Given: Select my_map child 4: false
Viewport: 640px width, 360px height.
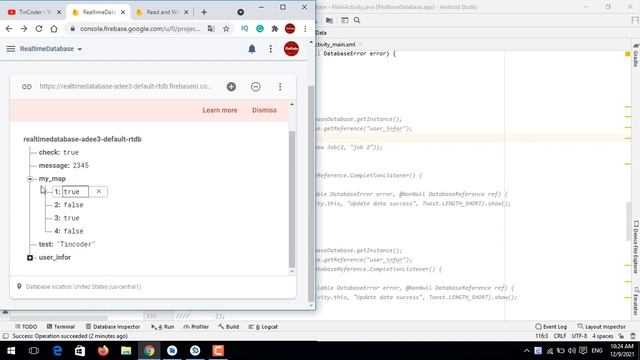Looking at the screenshot, I should [x=69, y=231].
